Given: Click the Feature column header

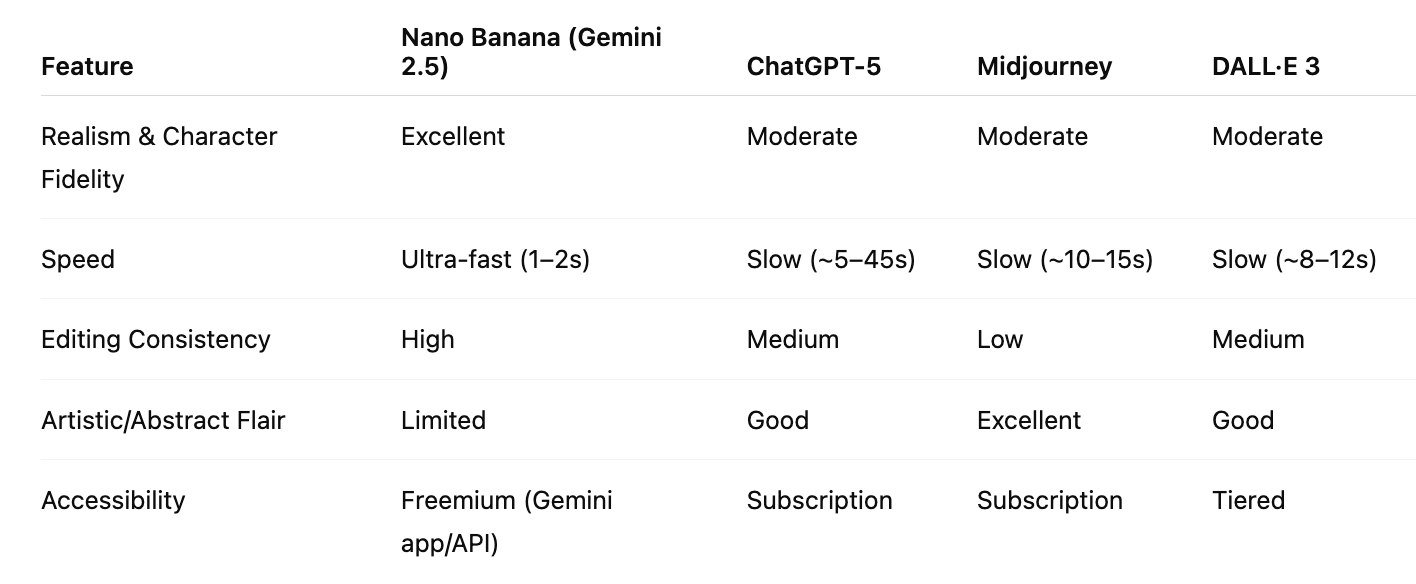Looking at the screenshot, I should pos(87,67).
